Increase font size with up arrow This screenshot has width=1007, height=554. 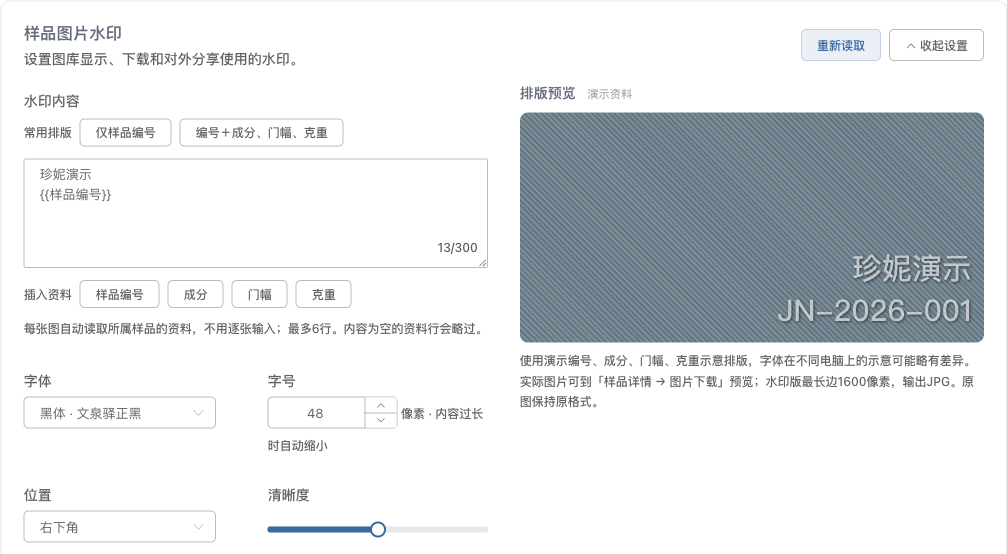(x=381, y=405)
